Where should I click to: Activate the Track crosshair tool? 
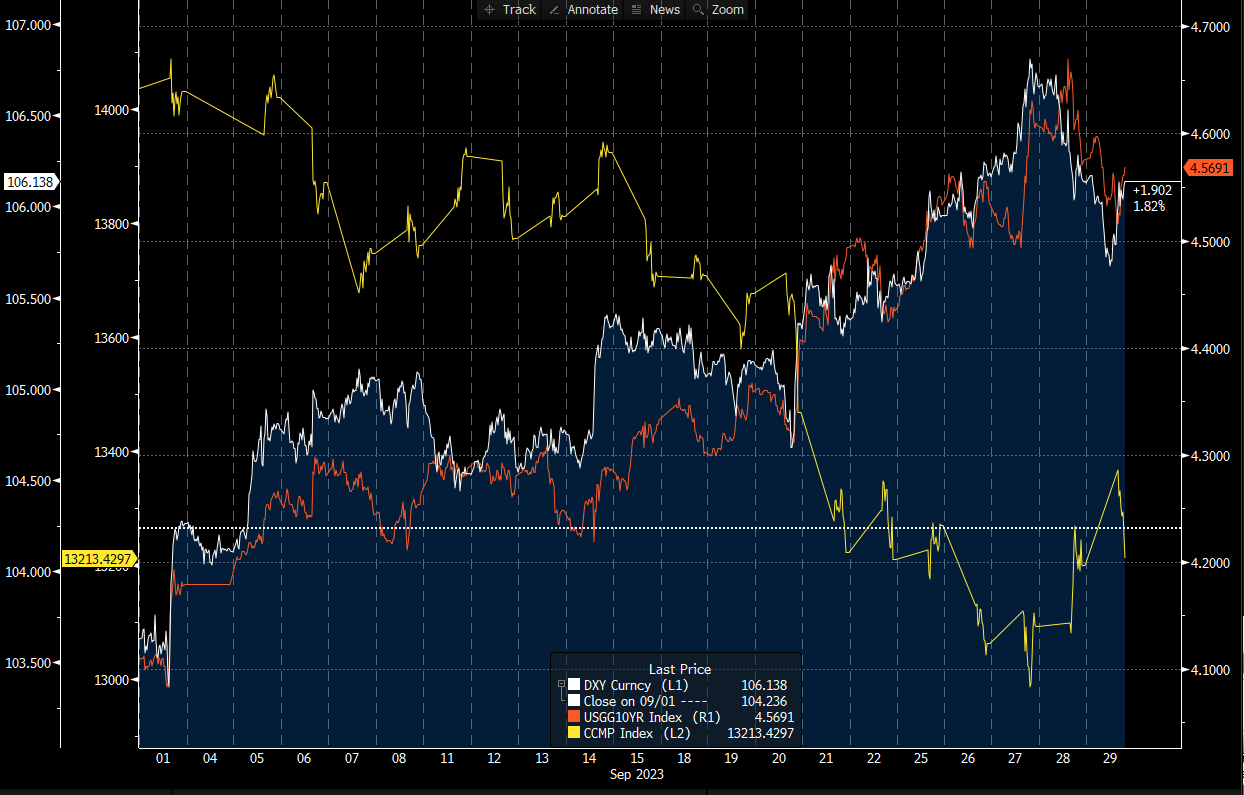[509, 9]
